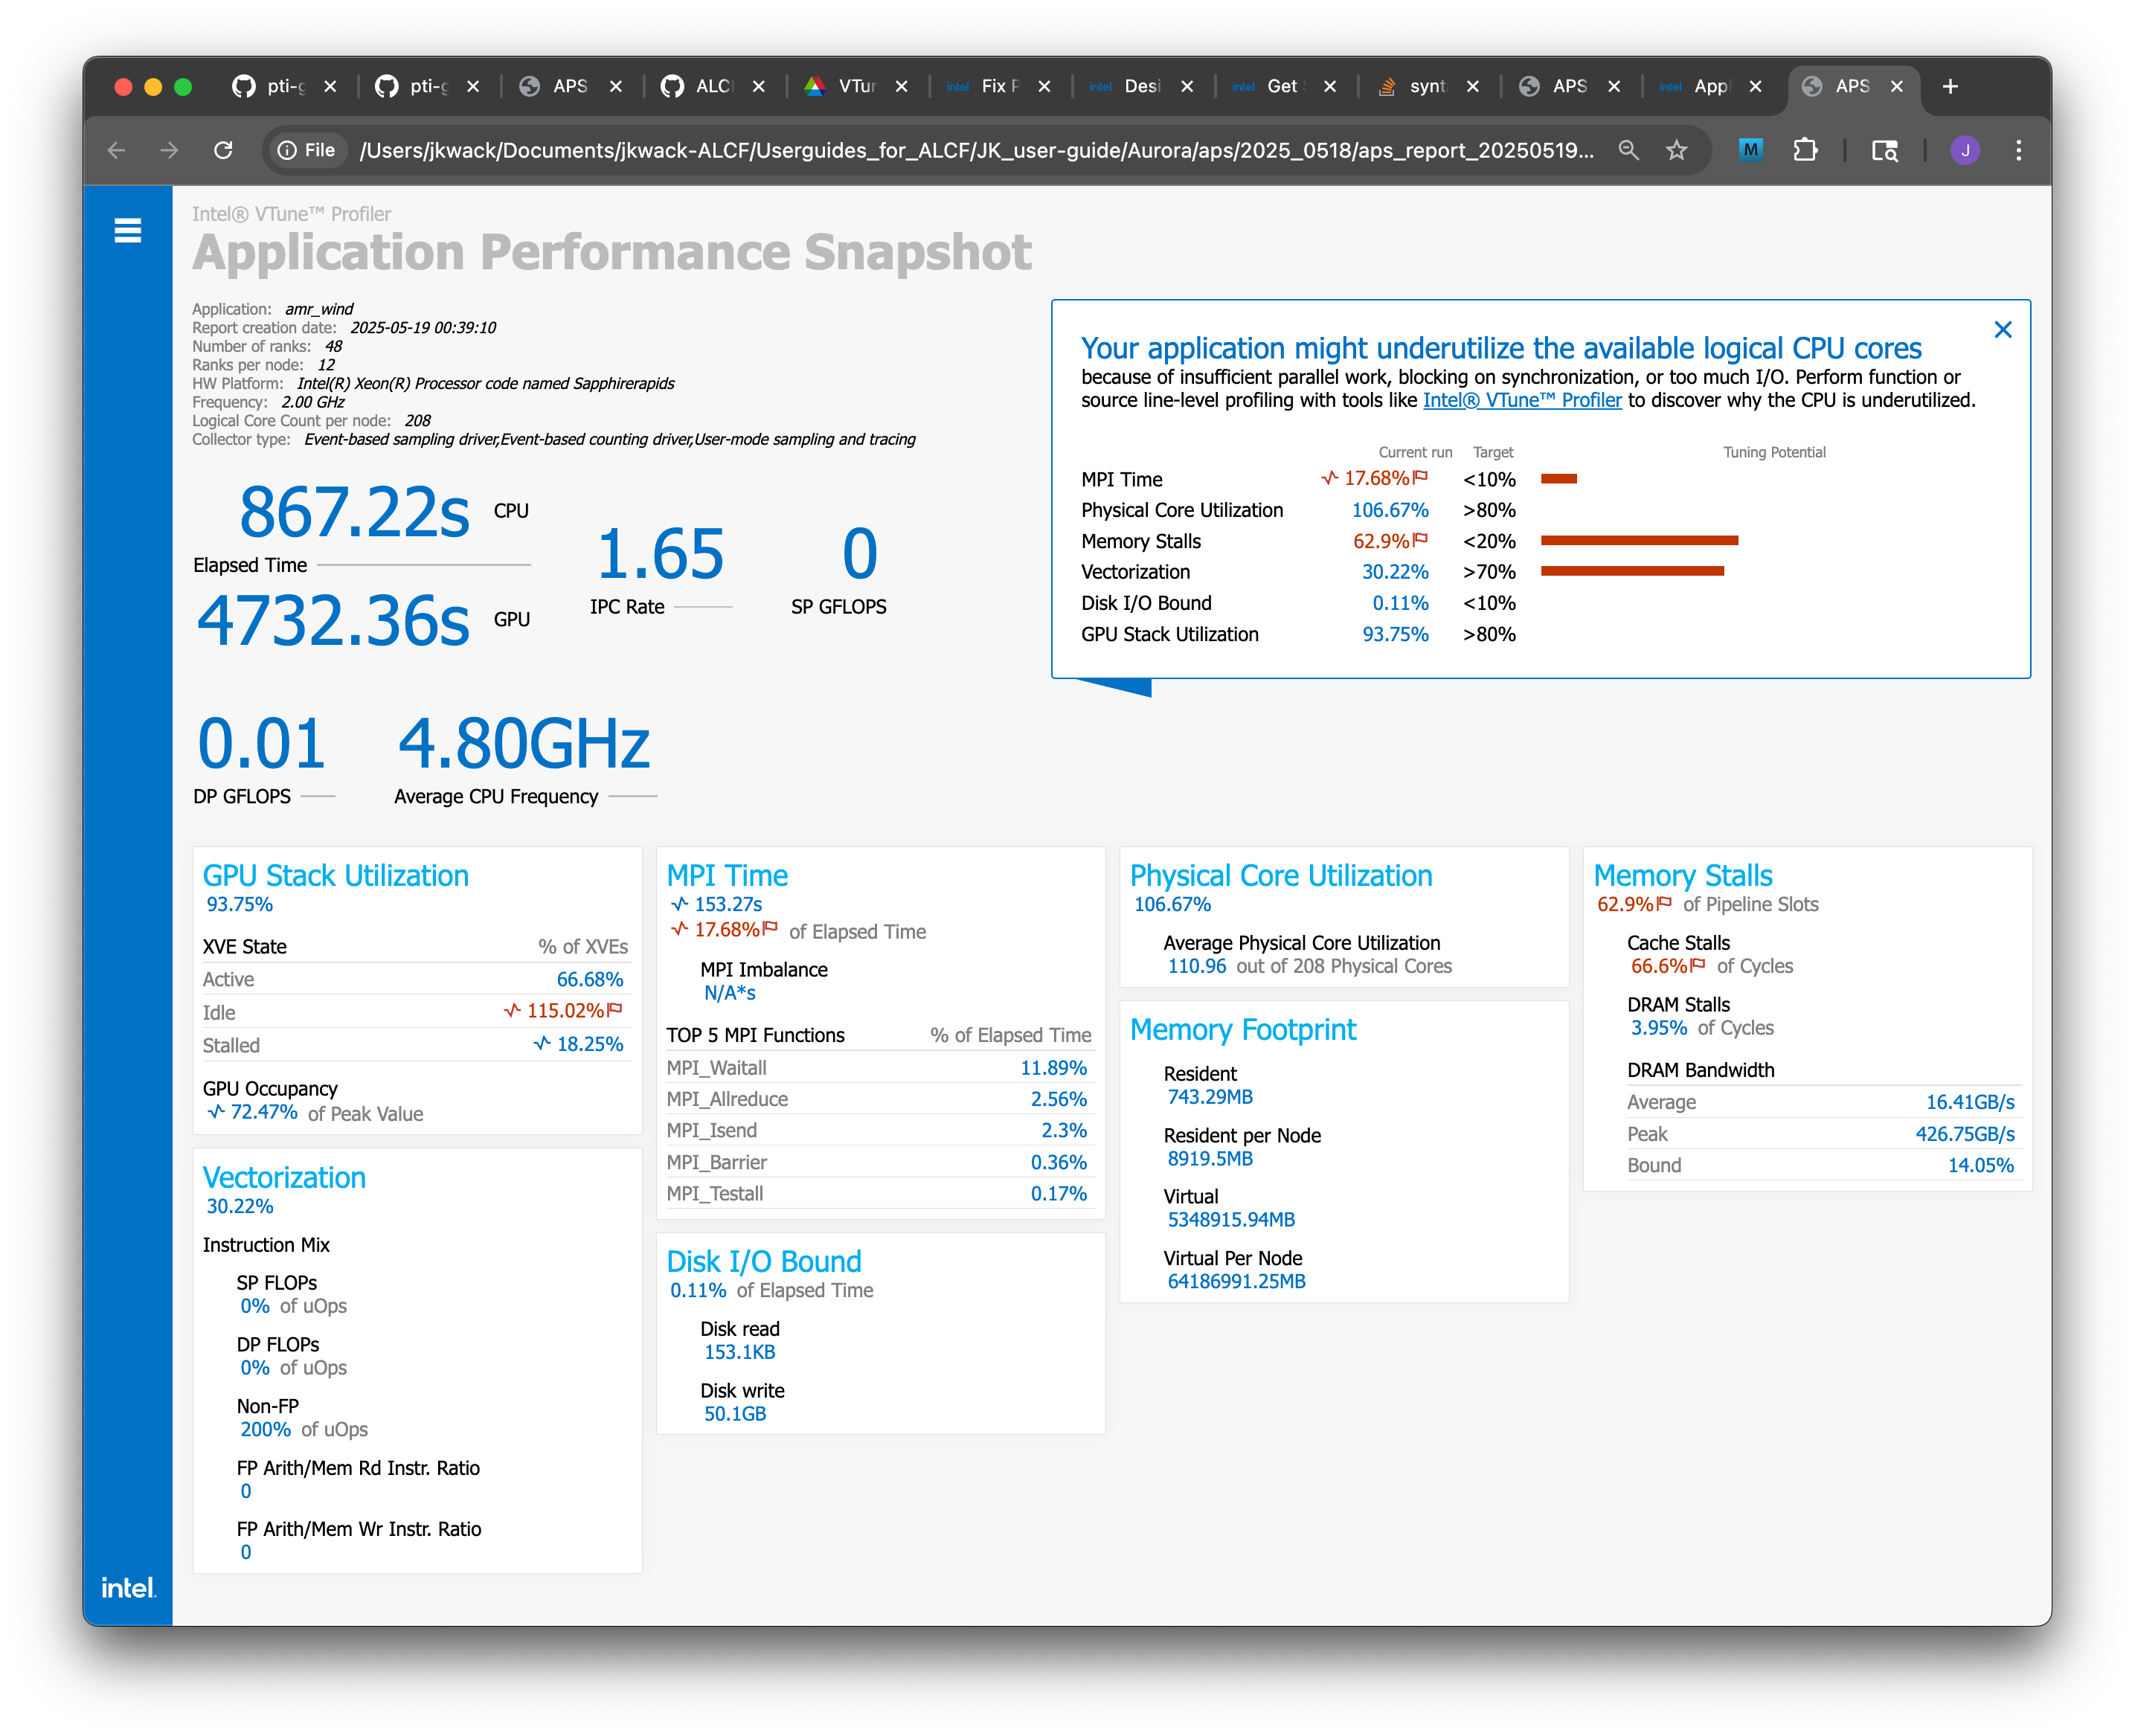Reload the current page

(223, 150)
